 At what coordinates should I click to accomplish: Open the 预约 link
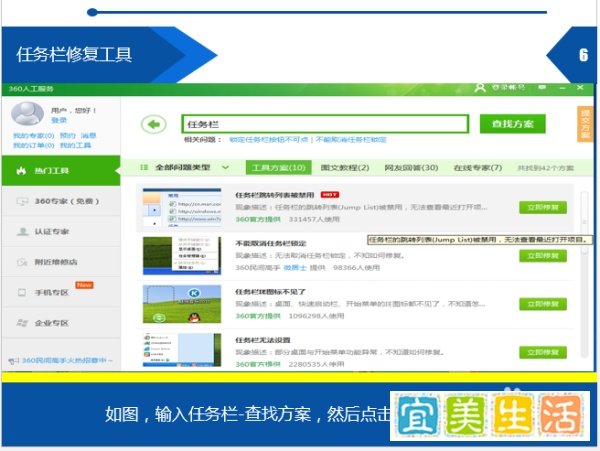pyautogui.click(x=68, y=135)
